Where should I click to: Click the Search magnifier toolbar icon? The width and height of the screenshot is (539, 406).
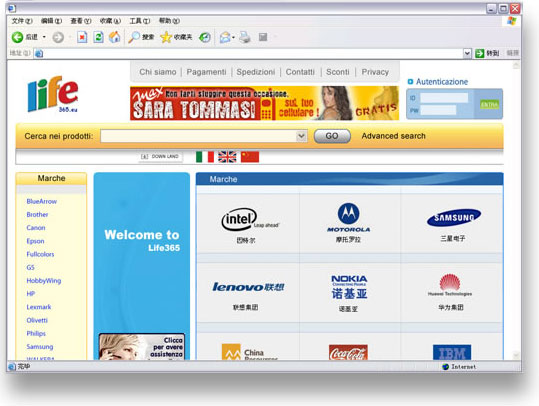[x=134, y=37]
